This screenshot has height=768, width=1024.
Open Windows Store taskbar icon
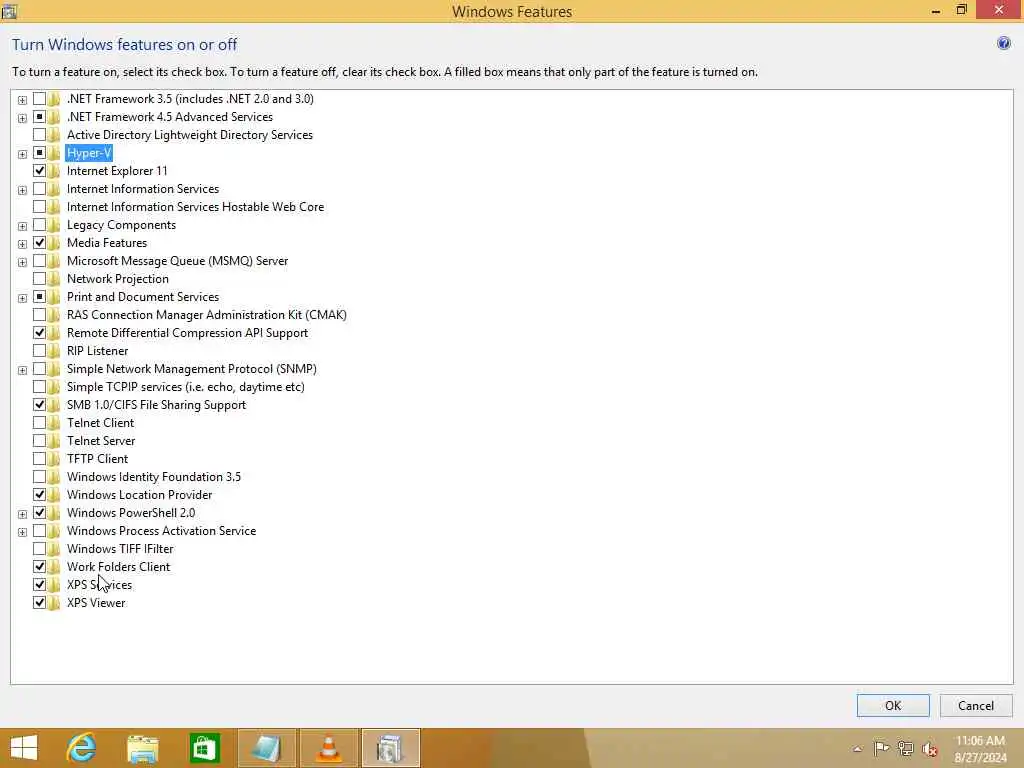point(204,748)
